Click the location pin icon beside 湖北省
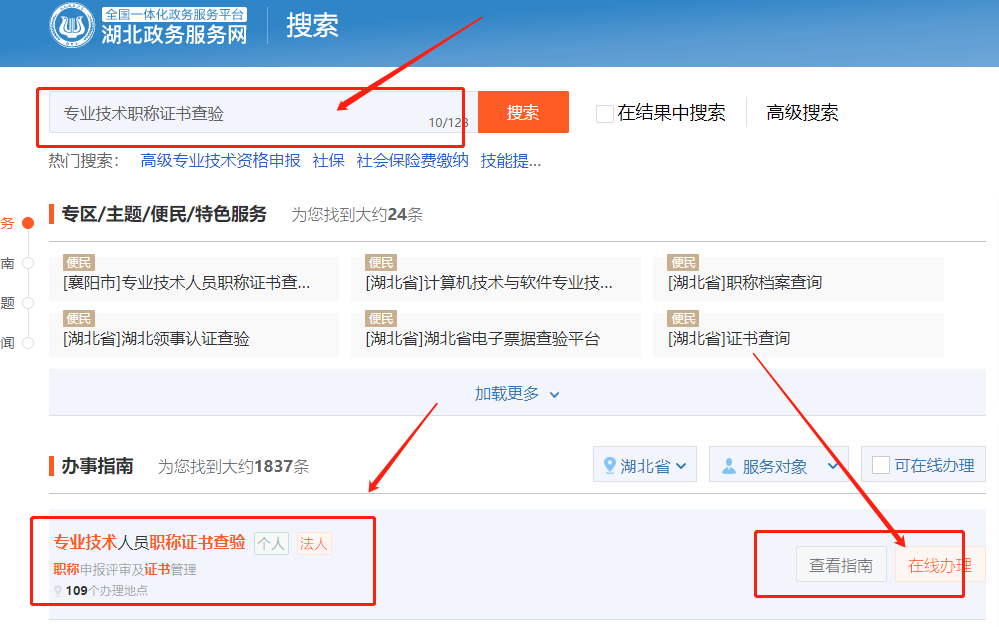This screenshot has height=627, width=999. [x=609, y=465]
